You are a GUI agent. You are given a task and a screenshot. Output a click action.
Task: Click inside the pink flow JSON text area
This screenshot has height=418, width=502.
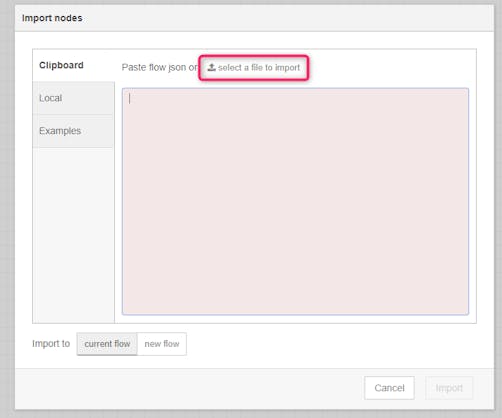[295, 201]
